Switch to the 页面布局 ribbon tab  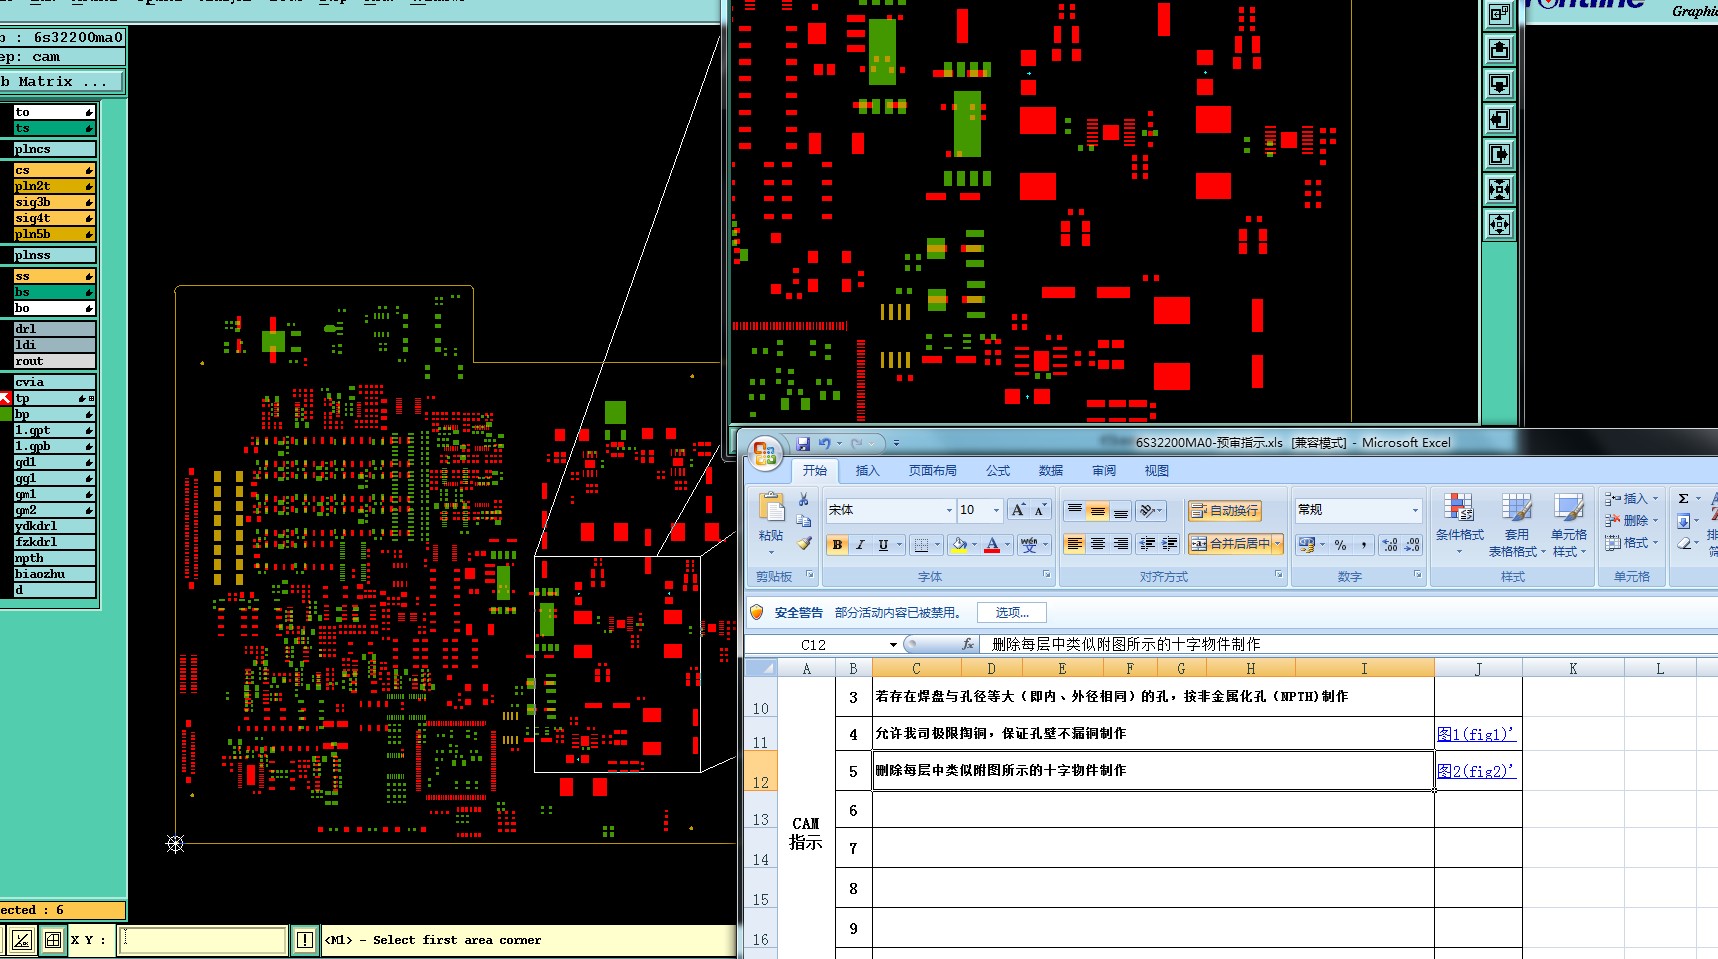coord(932,471)
